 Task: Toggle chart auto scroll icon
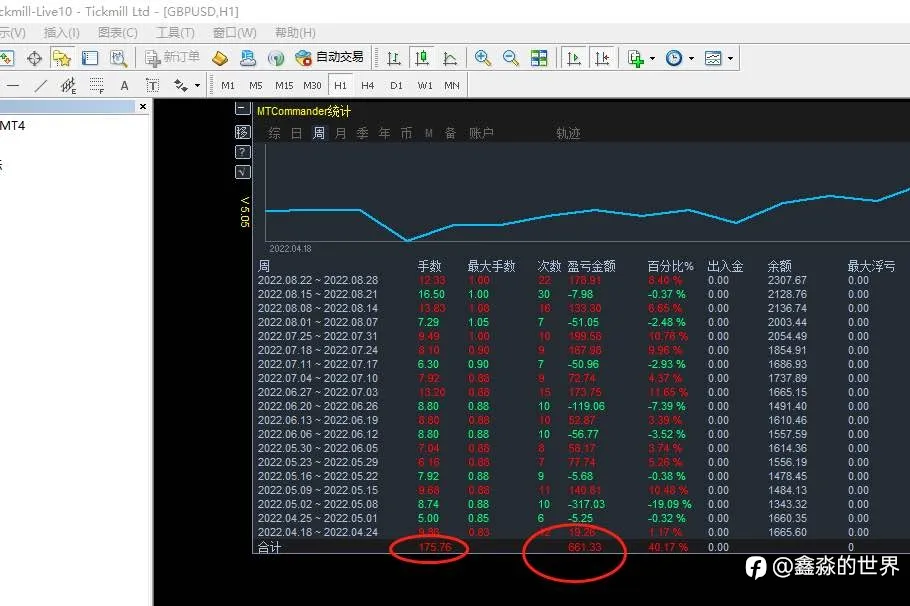[x=574, y=58]
